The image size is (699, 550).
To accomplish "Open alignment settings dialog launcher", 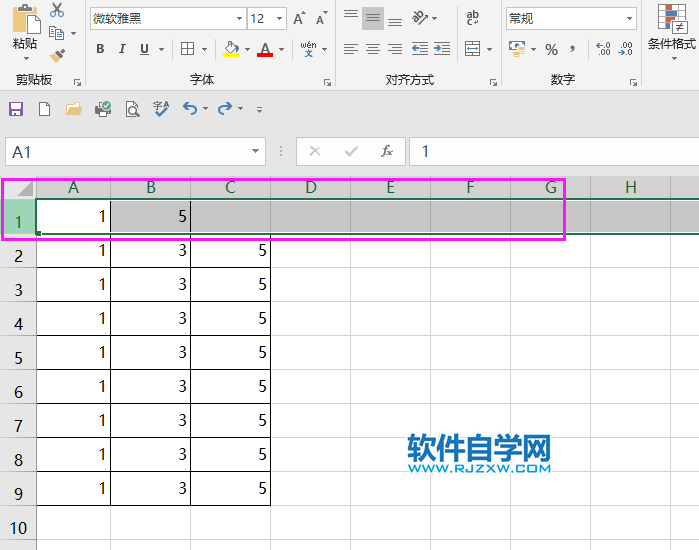I will 493,82.
